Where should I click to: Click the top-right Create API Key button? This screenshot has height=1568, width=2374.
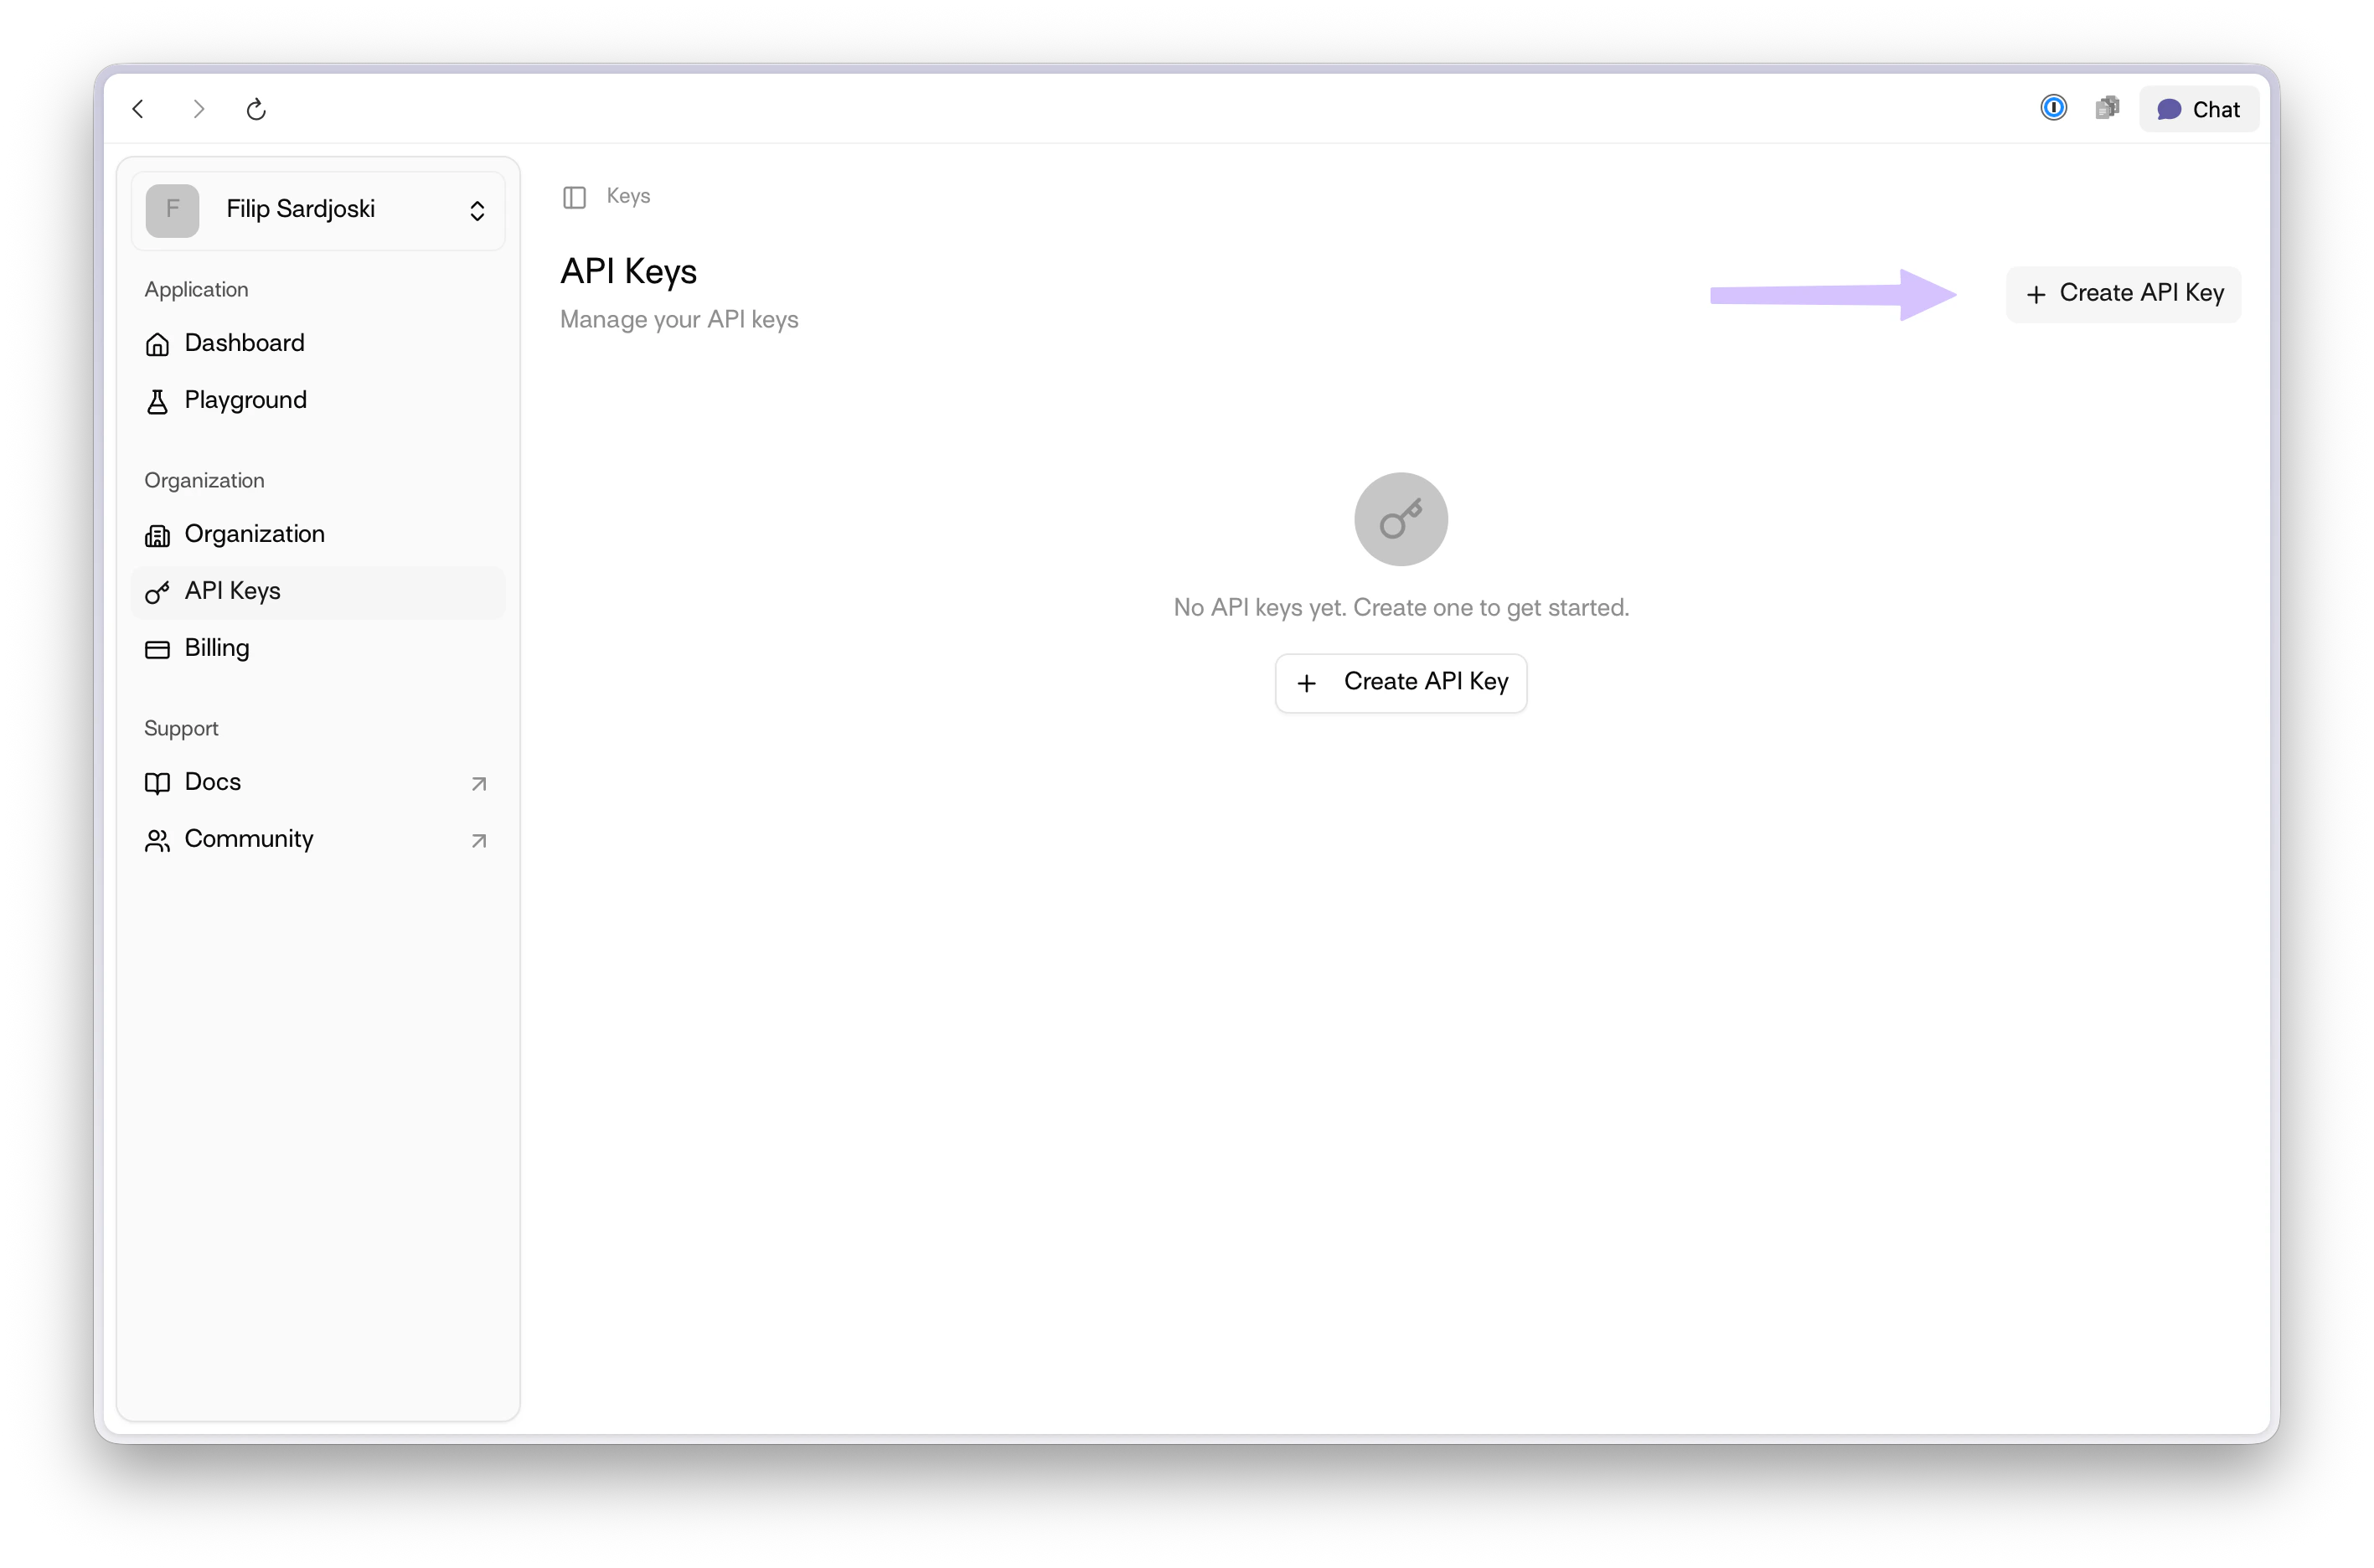click(2123, 293)
